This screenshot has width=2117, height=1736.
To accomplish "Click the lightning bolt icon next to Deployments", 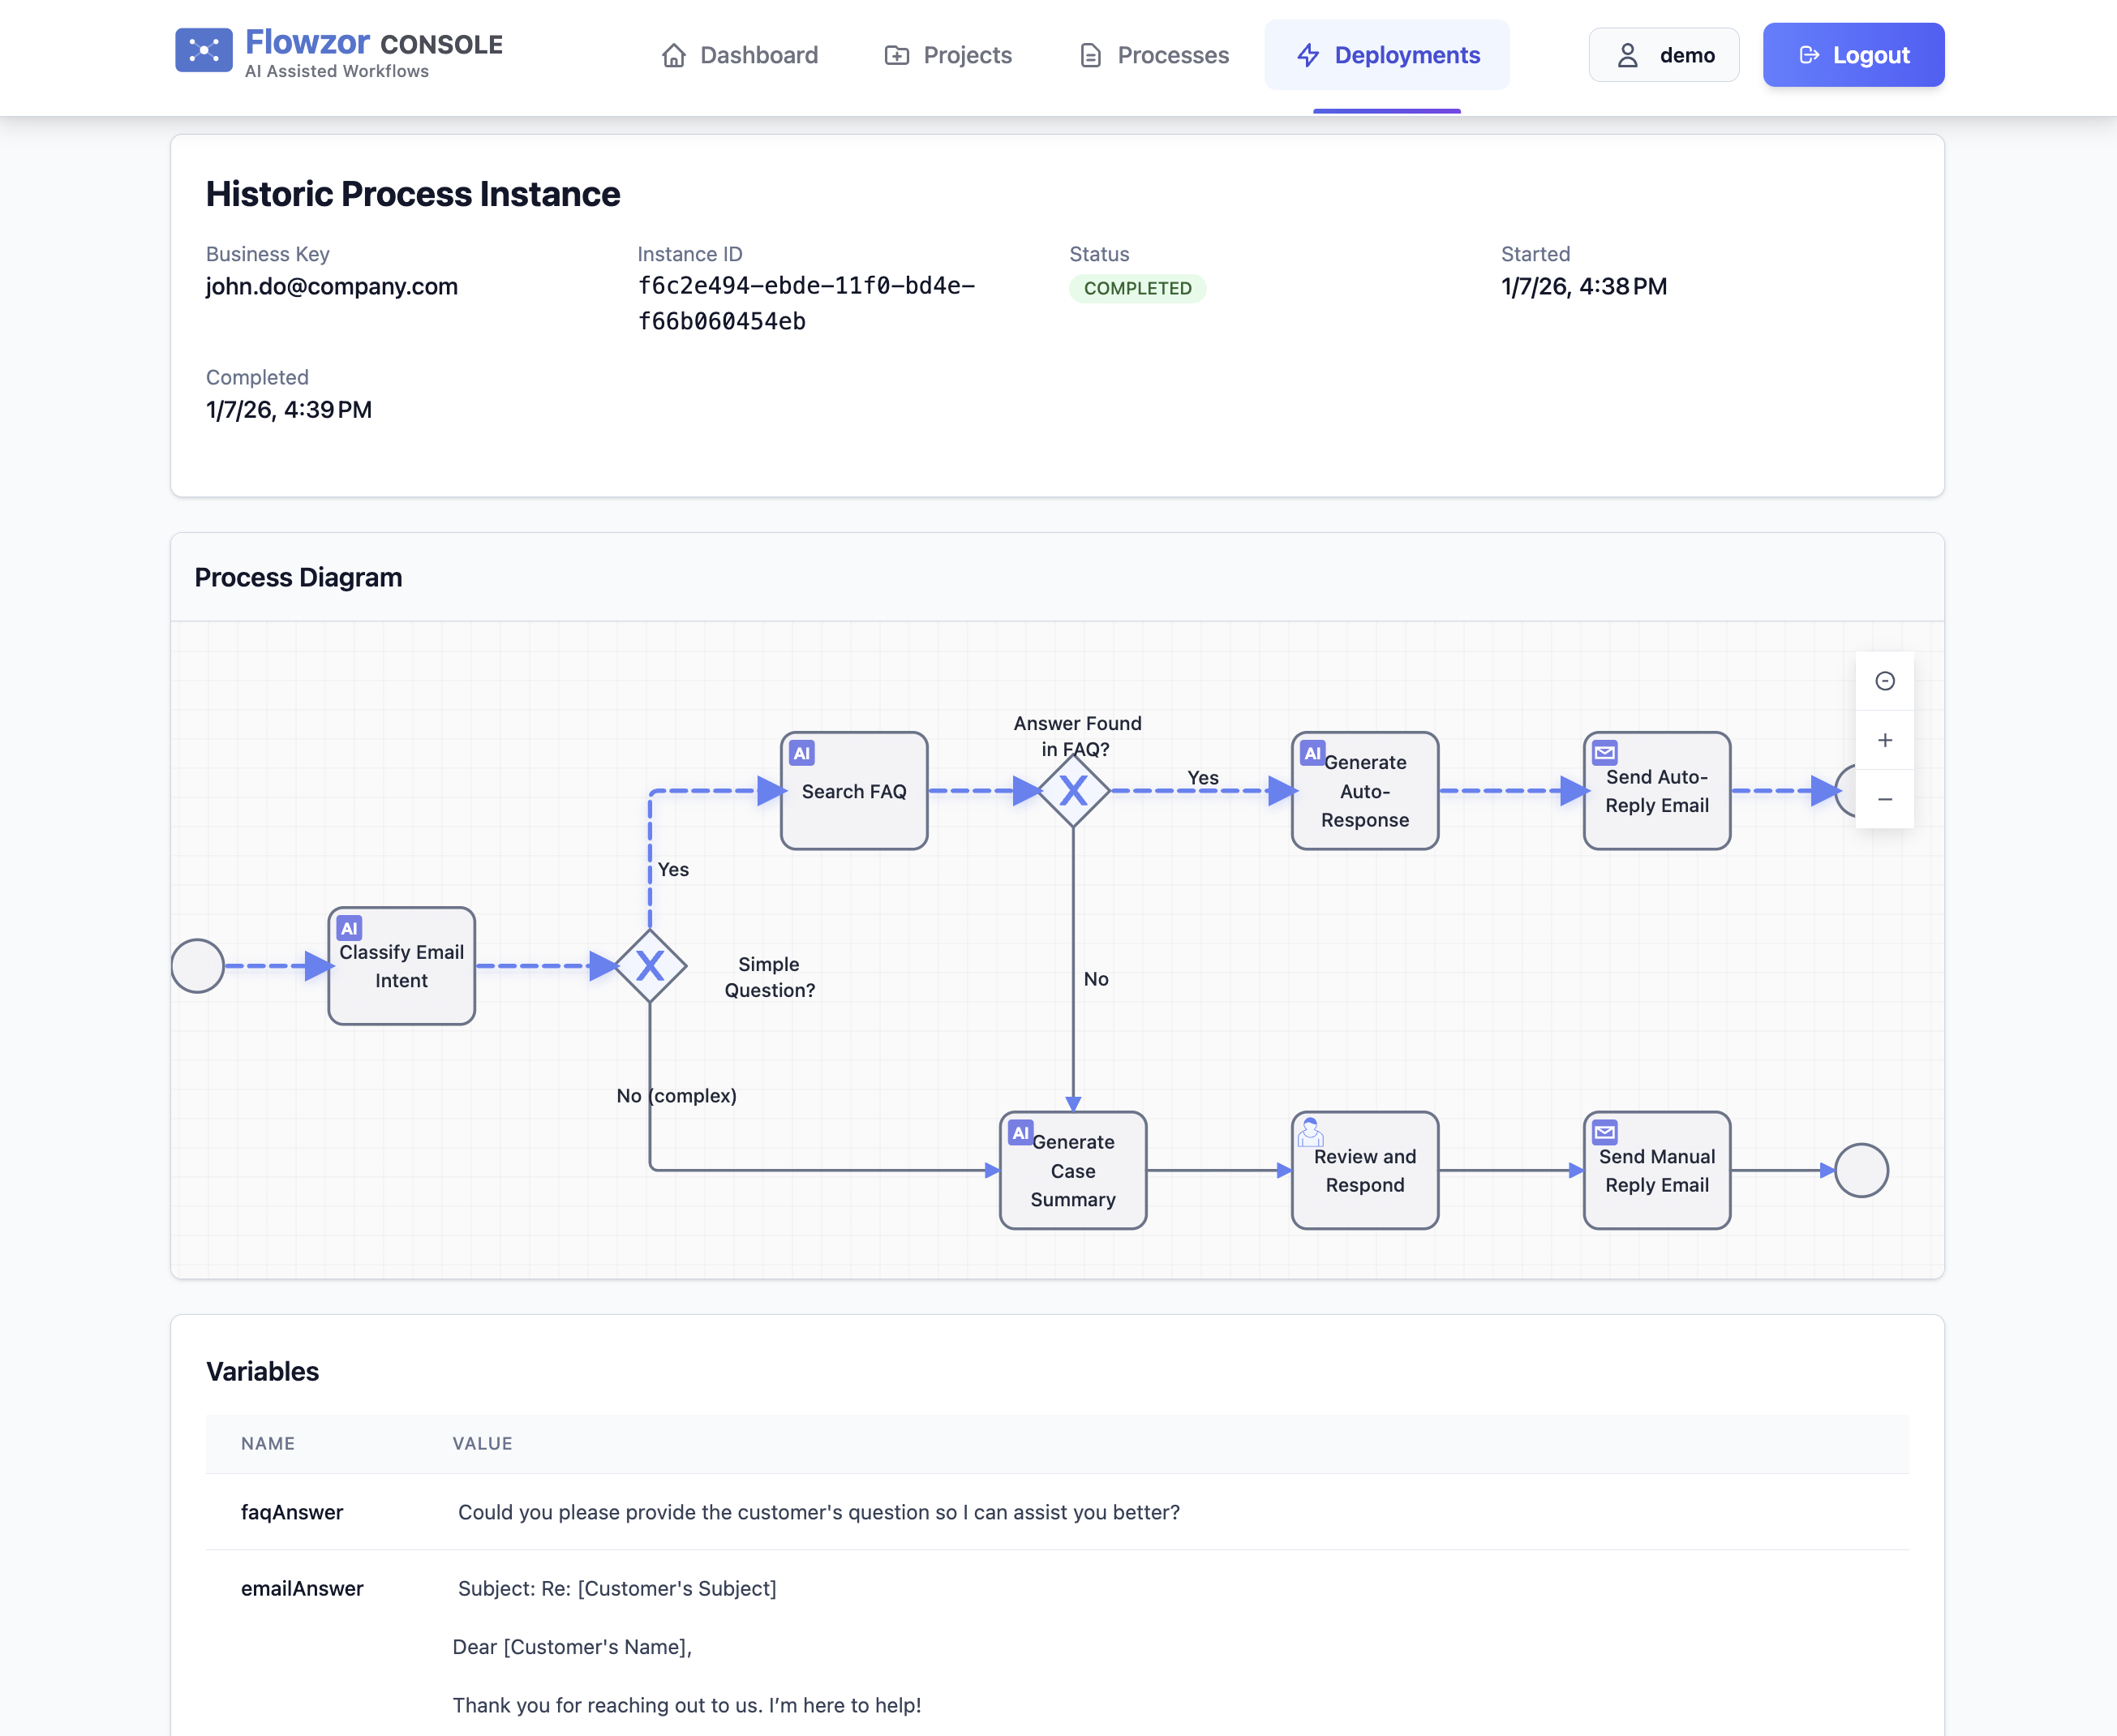I will 1308,56.
